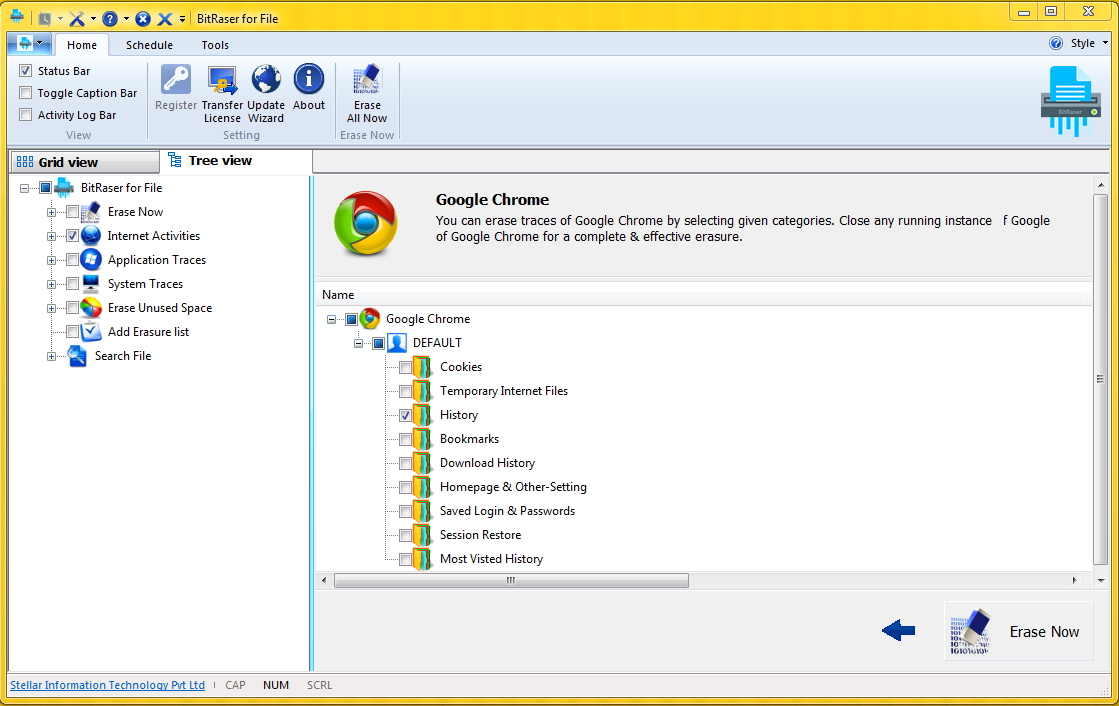Expand the Erase Unused Space tree node
The height and width of the screenshot is (706, 1119).
pos(51,308)
